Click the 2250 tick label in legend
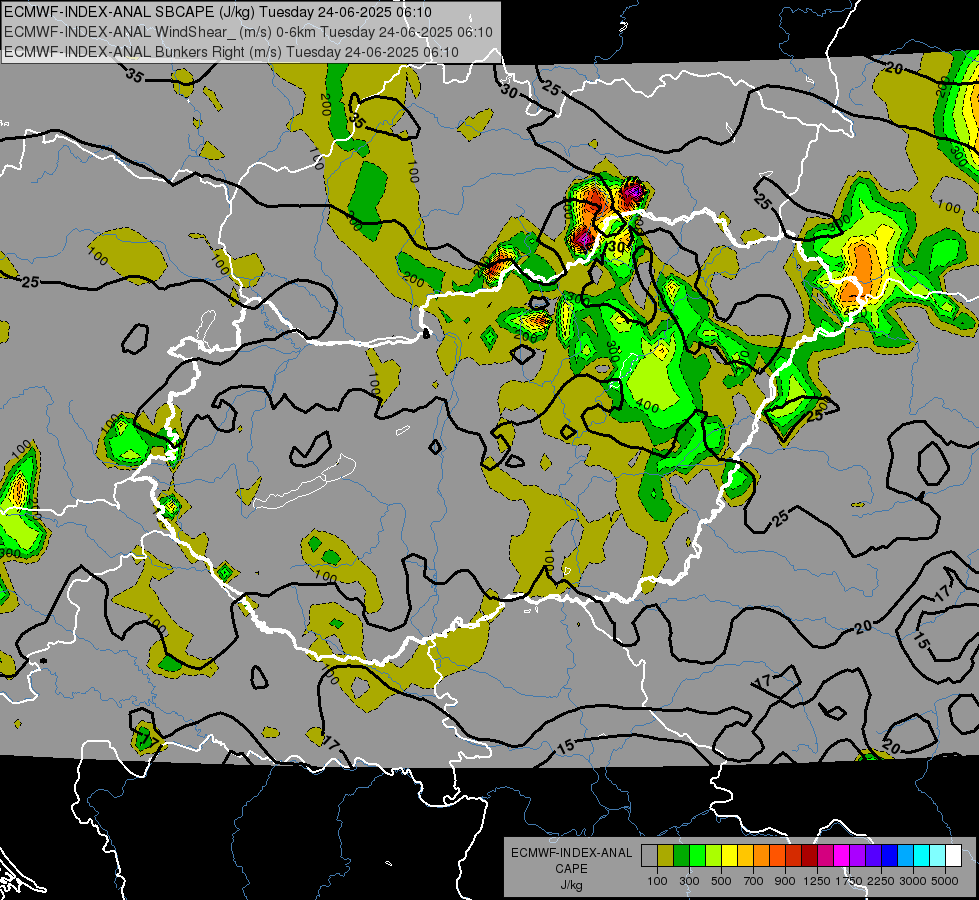Viewport: 979px width, 900px height. coord(880,881)
